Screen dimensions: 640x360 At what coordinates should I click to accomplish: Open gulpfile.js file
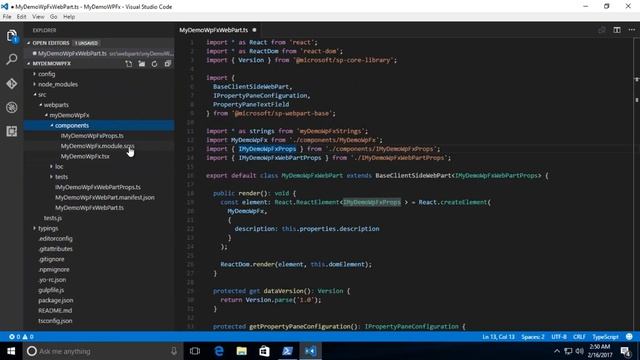[51, 290]
